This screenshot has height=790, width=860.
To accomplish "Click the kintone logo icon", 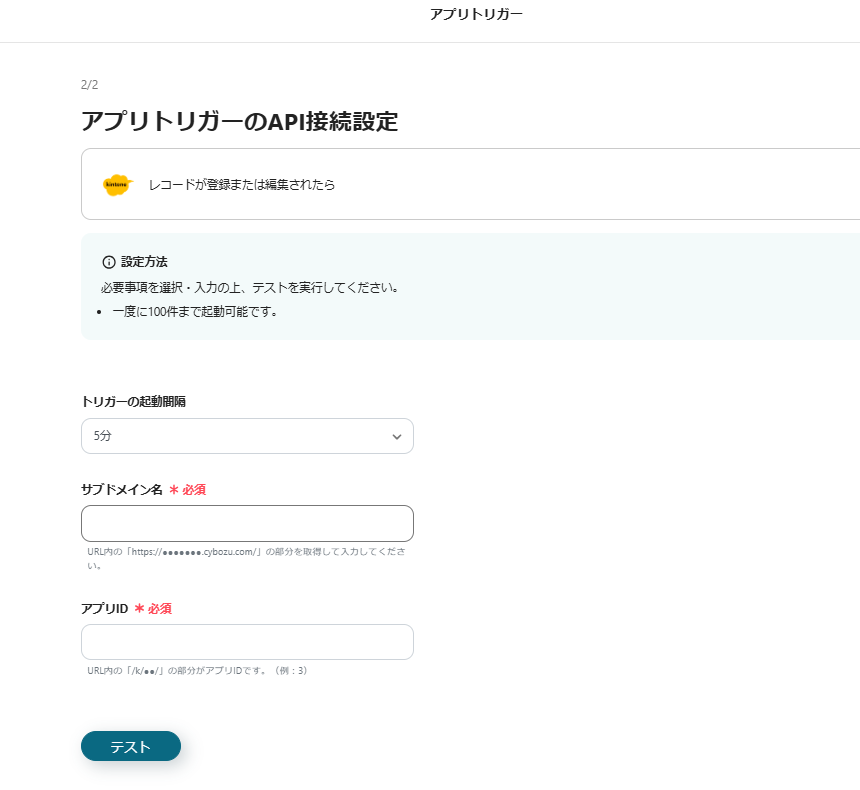I will coord(117,184).
